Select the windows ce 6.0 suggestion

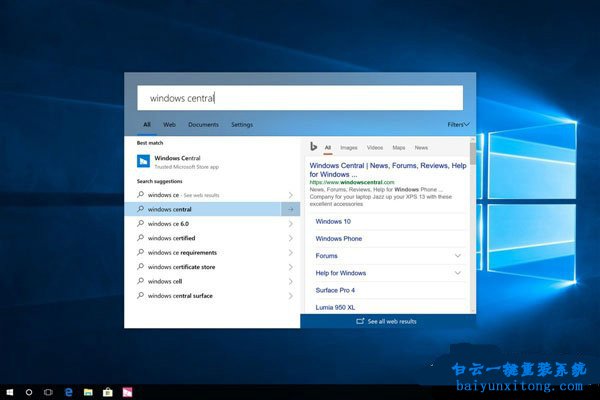[x=212, y=224]
